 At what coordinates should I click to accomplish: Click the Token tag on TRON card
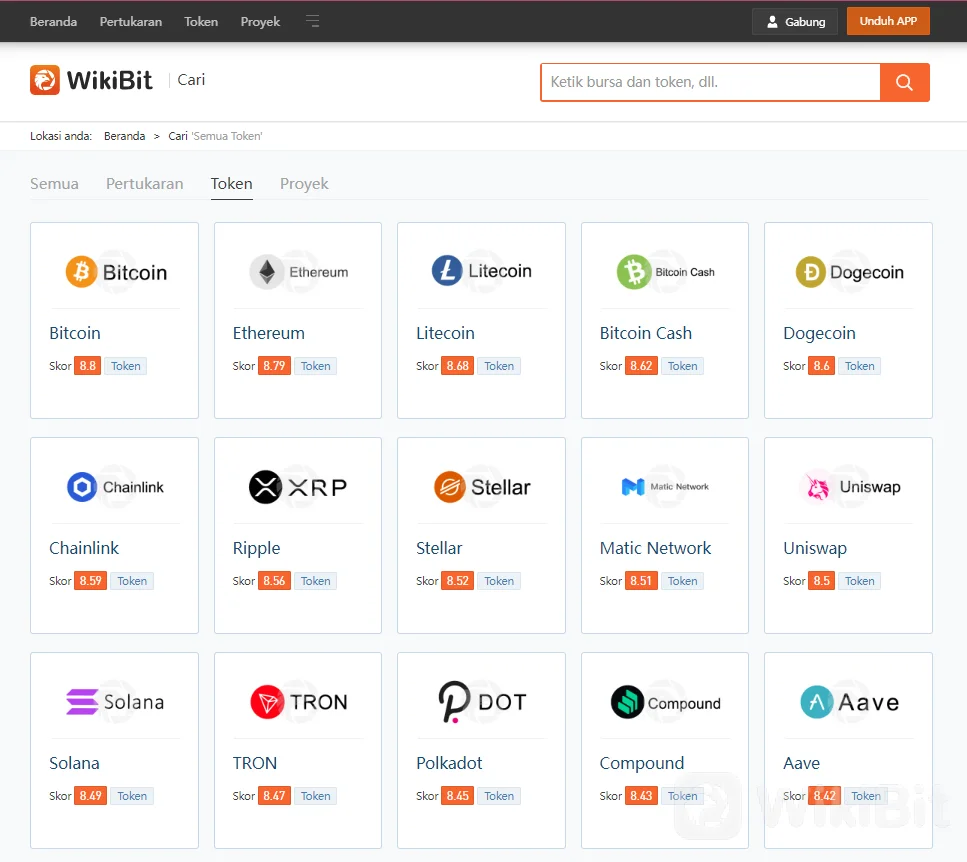315,796
